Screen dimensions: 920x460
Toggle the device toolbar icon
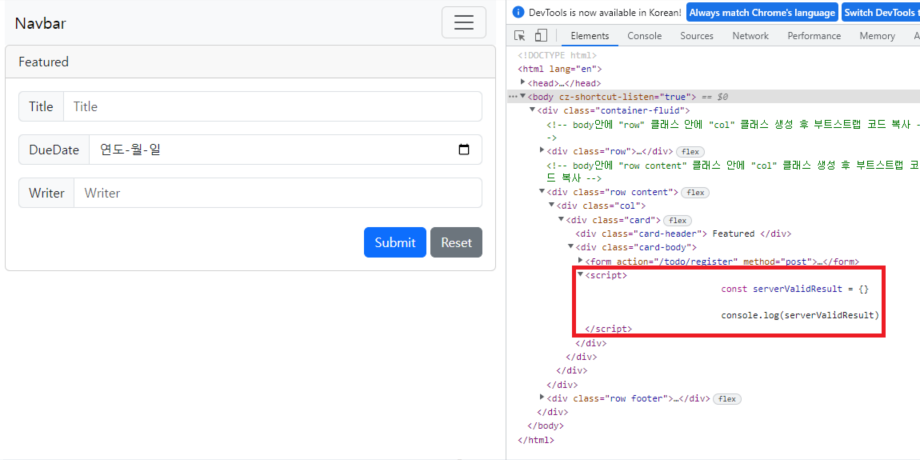point(540,36)
